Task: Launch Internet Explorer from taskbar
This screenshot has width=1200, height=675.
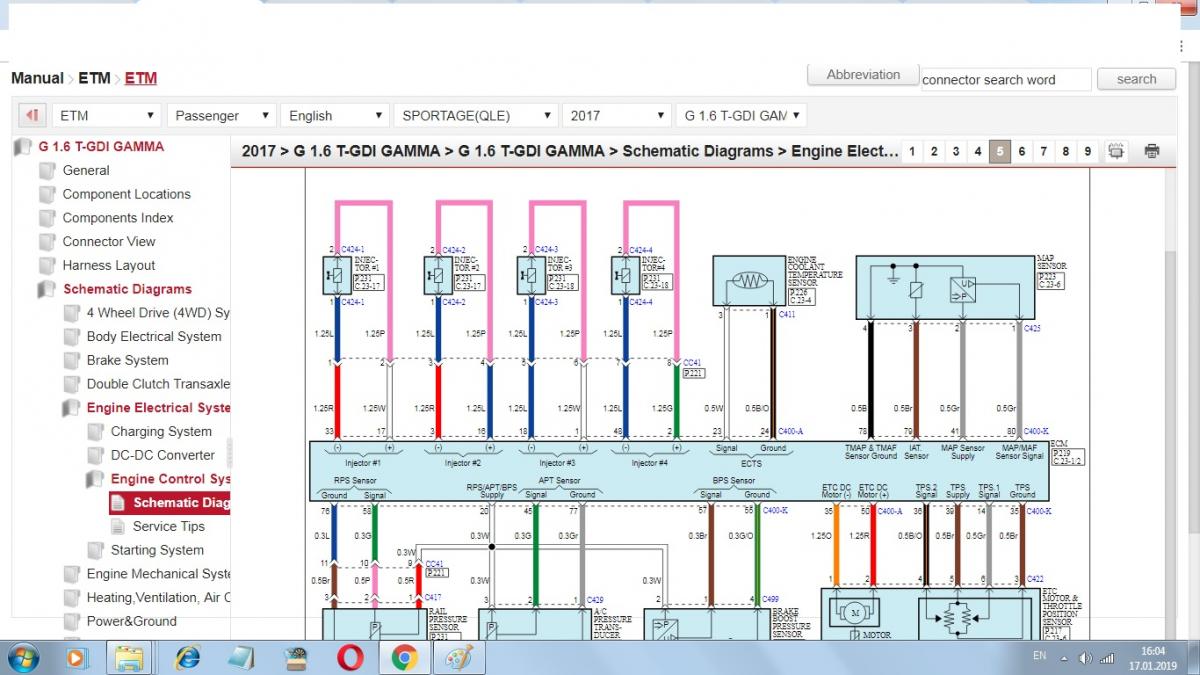Action: pos(186,657)
